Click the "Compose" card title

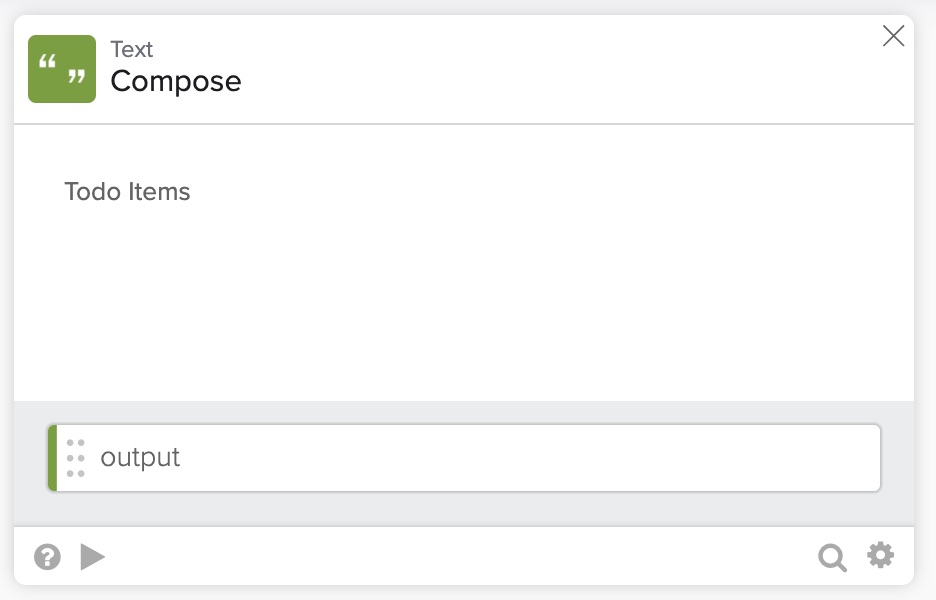click(176, 81)
